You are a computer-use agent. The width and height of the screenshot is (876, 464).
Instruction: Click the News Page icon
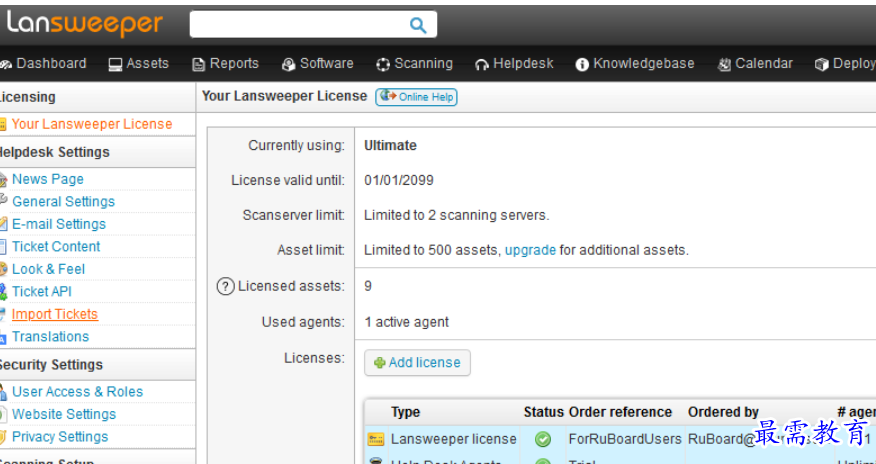(3, 180)
